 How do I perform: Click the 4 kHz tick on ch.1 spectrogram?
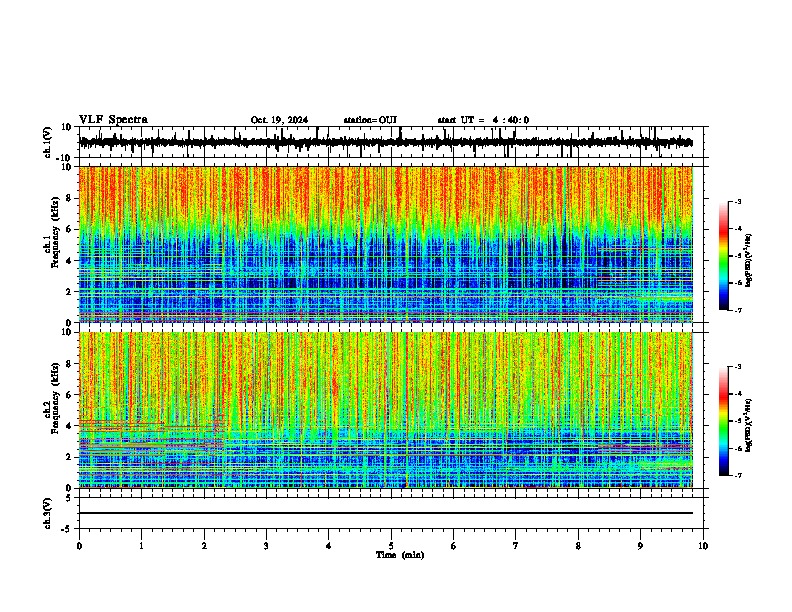[x=70, y=261]
